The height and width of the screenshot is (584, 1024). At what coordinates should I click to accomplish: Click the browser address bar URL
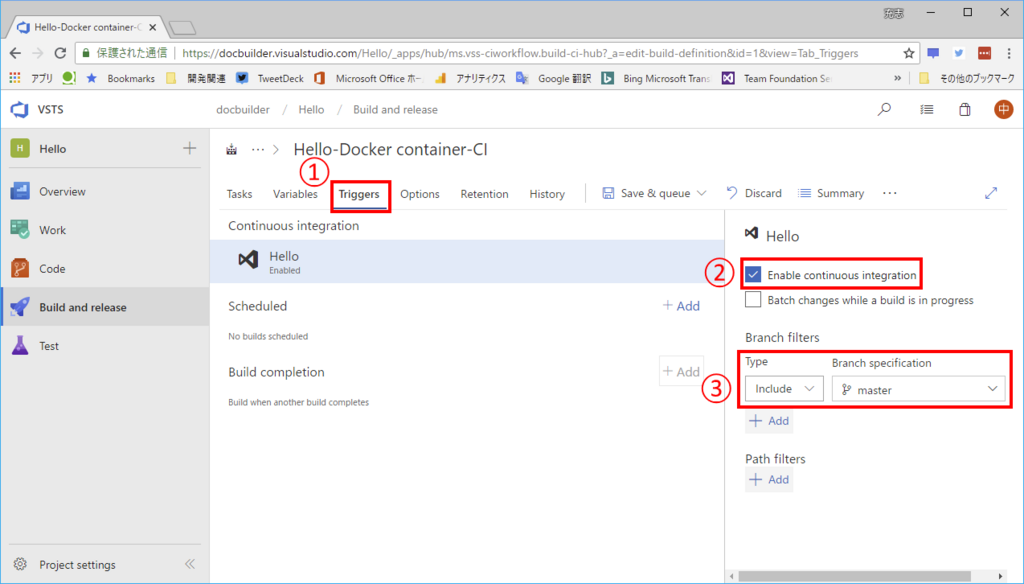click(520, 54)
